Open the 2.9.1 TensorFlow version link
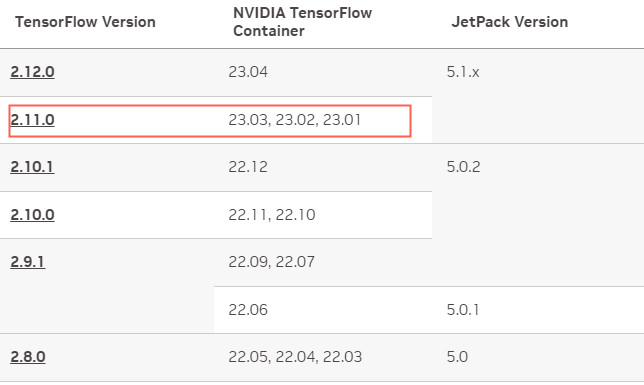The height and width of the screenshot is (385, 644). coord(28,262)
